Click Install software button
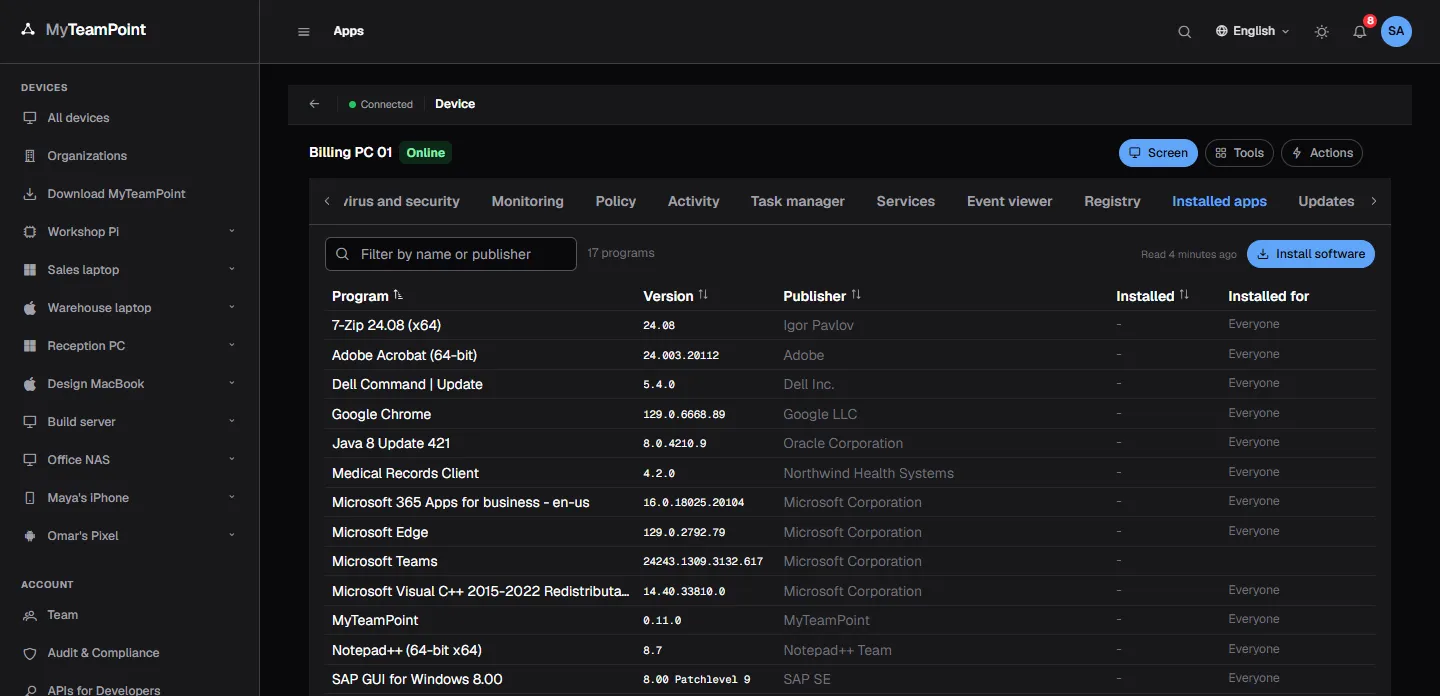Image resolution: width=1440 pixels, height=696 pixels. 1311,254
